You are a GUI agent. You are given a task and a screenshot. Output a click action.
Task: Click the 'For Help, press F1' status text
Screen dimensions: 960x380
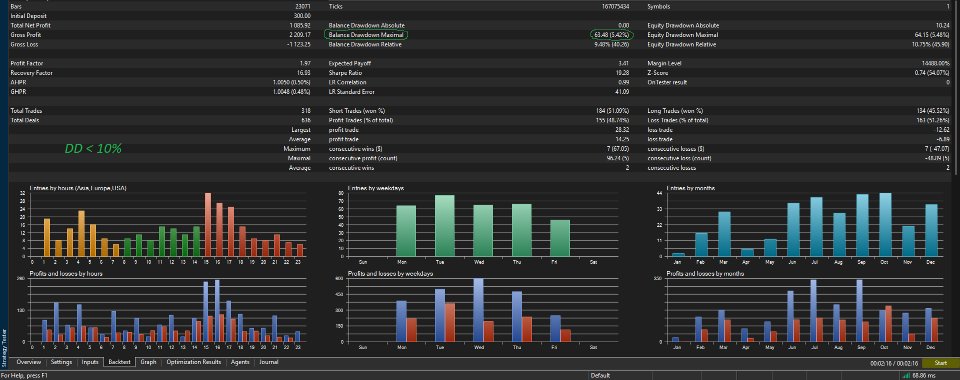tap(23, 376)
